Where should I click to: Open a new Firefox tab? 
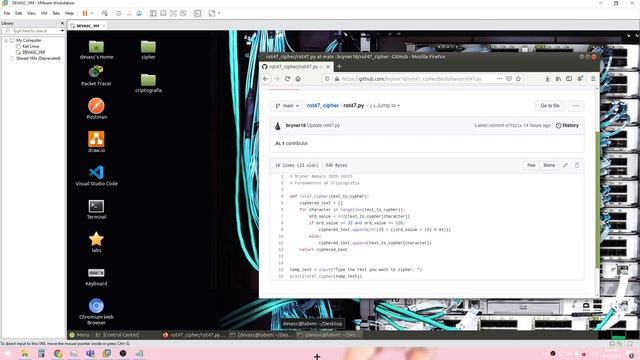pyautogui.click(x=339, y=67)
